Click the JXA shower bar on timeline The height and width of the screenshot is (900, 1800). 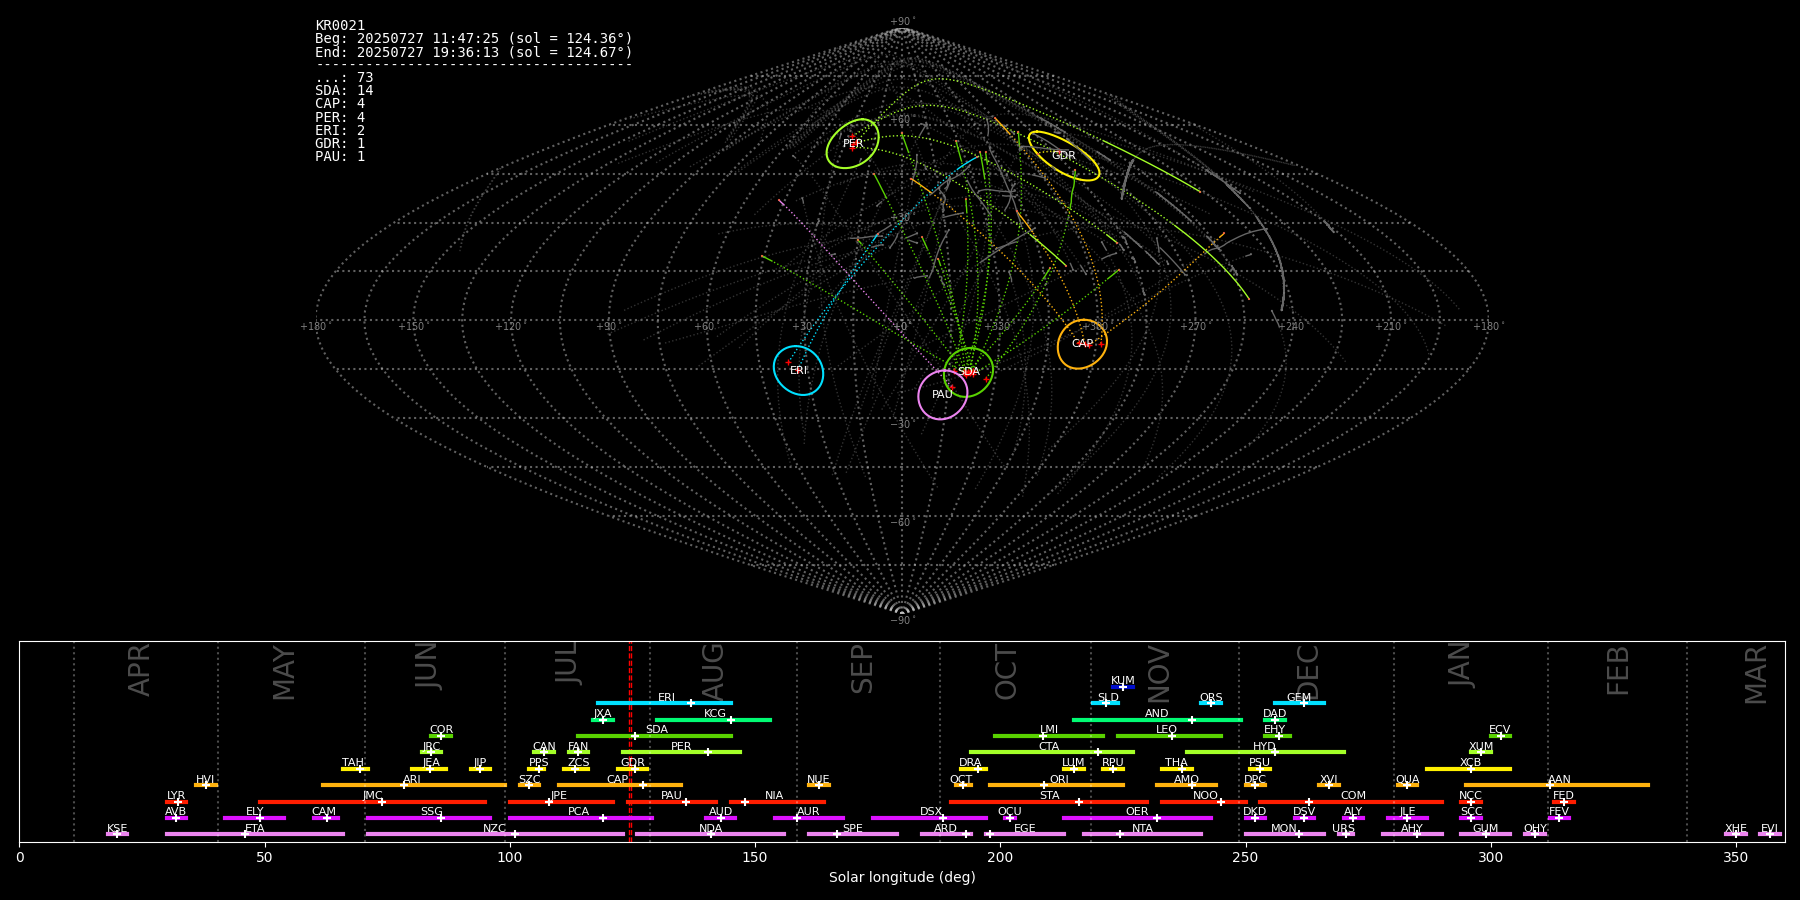(603, 719)
